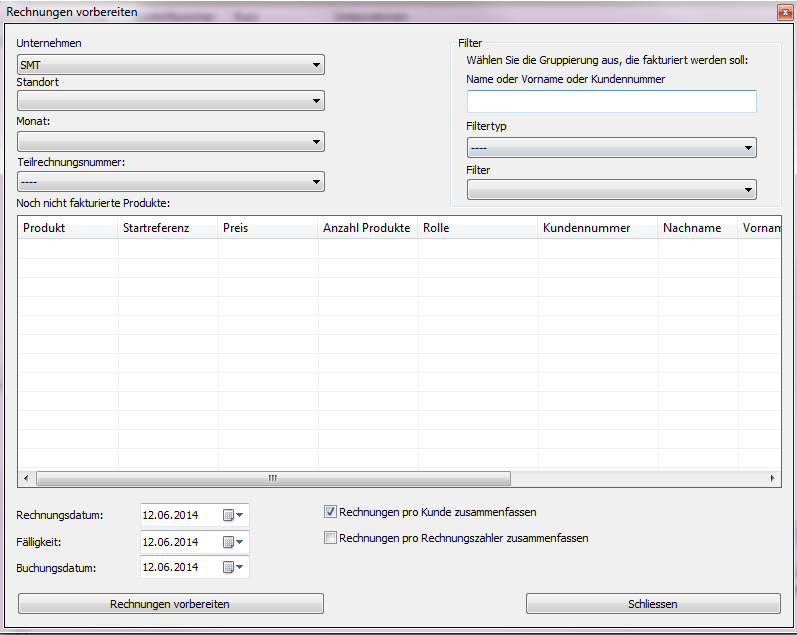The width and height of the screenshot is (797, 635).
Task: Open the Fälligkeit calendar picker icon
Action: coord(232,542)
